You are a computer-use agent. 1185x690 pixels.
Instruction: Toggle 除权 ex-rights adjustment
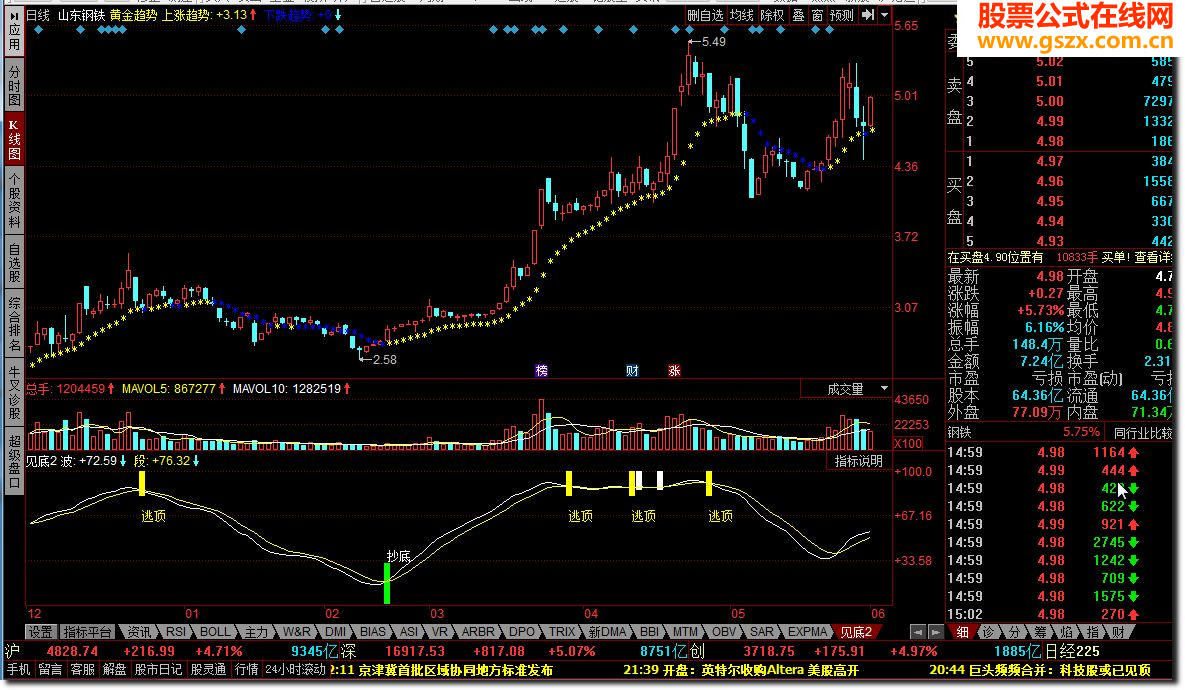772,15
